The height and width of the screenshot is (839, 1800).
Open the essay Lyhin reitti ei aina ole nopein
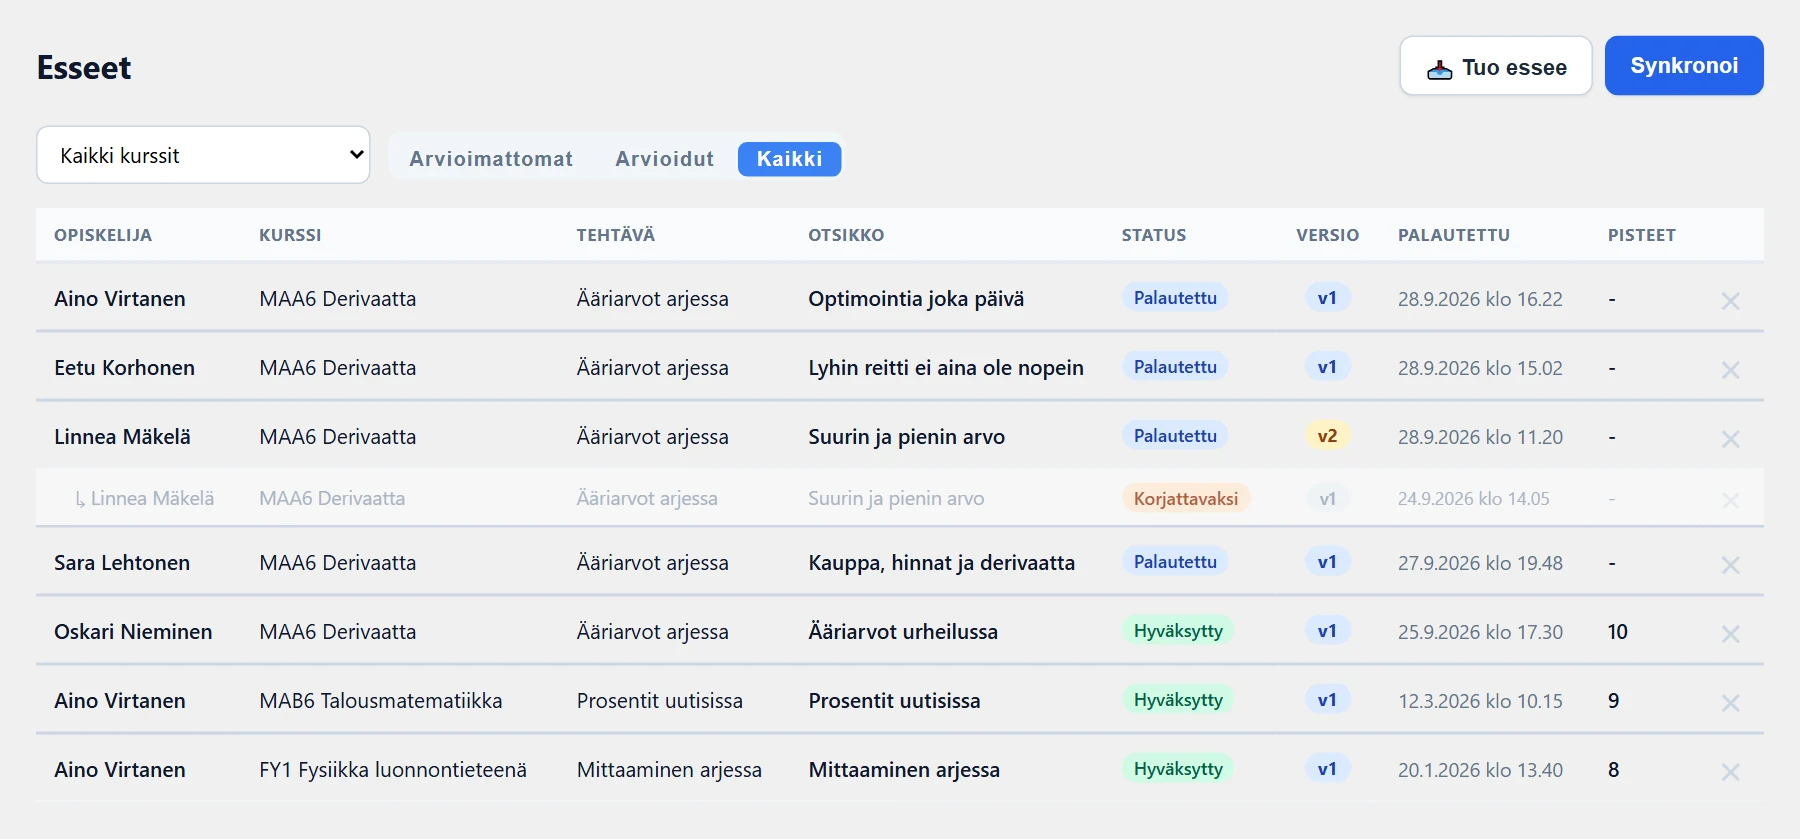click(x=946, y=368)
